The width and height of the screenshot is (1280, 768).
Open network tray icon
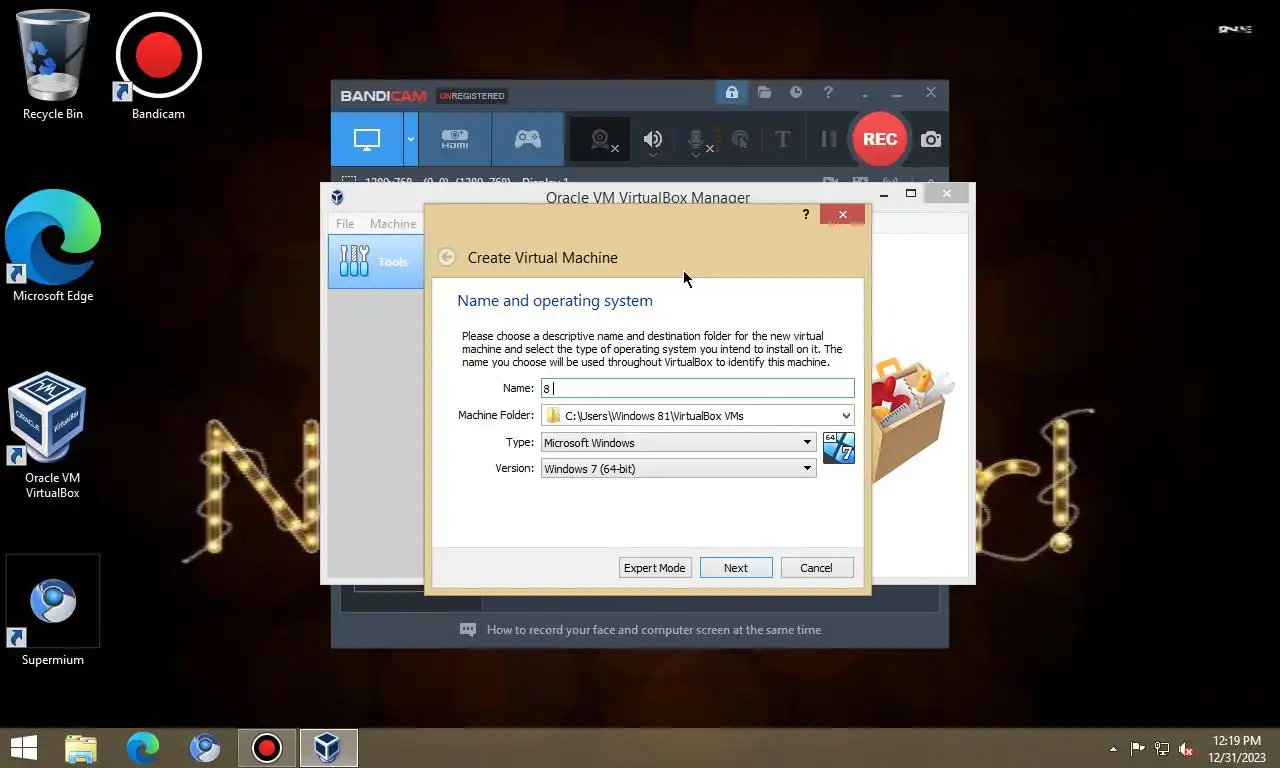tap(1162, 749)
